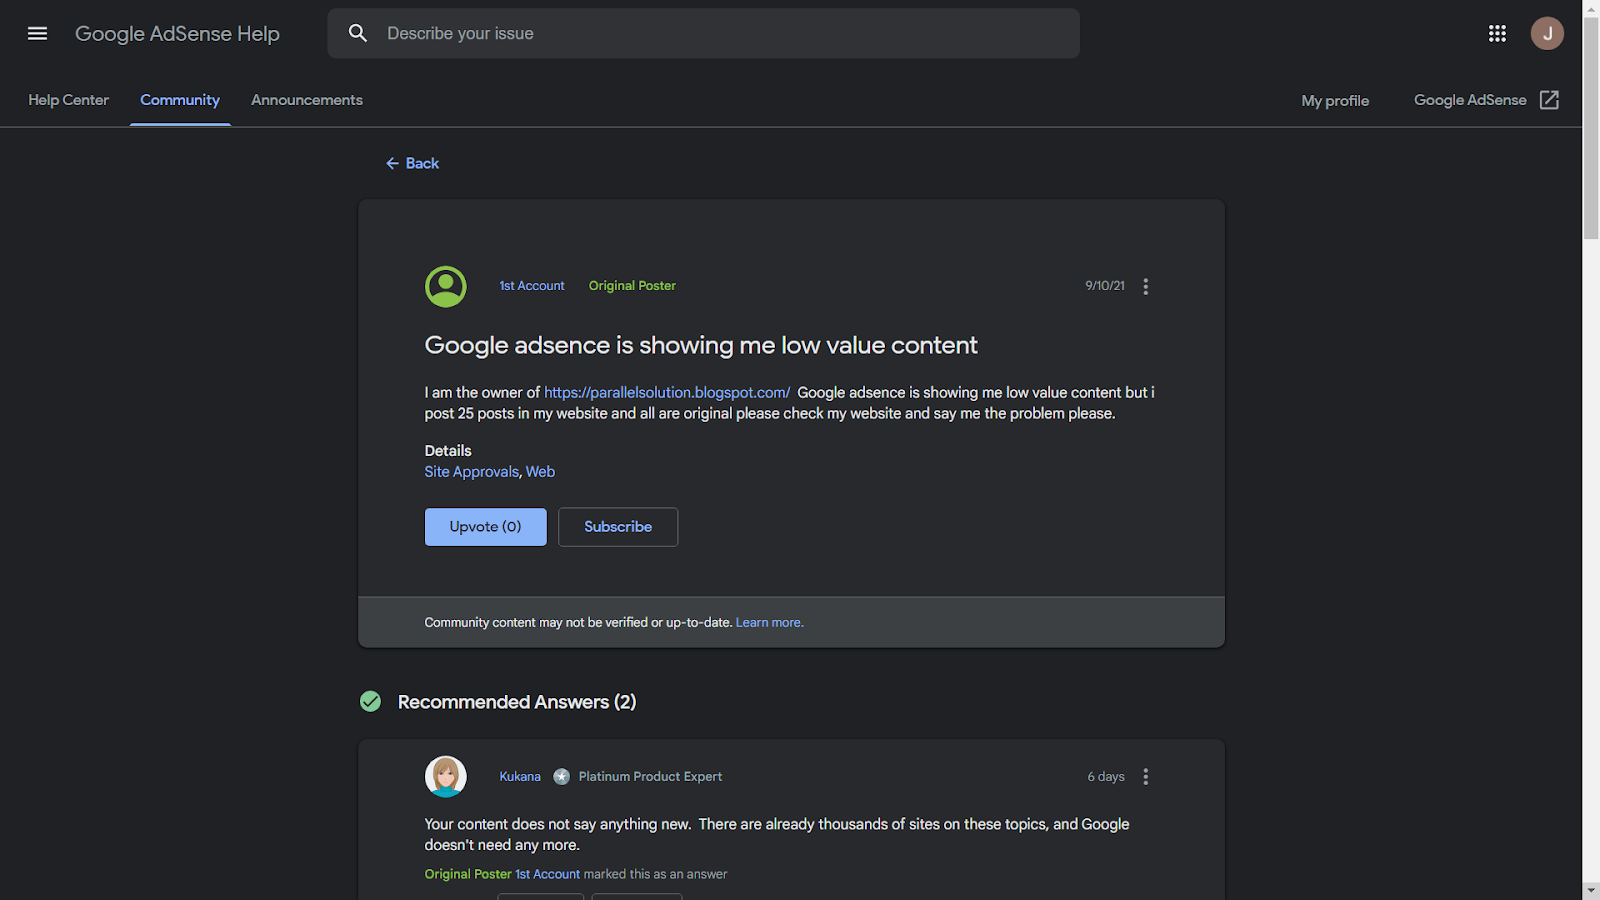This screenshot has width=1600, height=900.
Task: Open the account avatar J
Action: pos(1547,33)
